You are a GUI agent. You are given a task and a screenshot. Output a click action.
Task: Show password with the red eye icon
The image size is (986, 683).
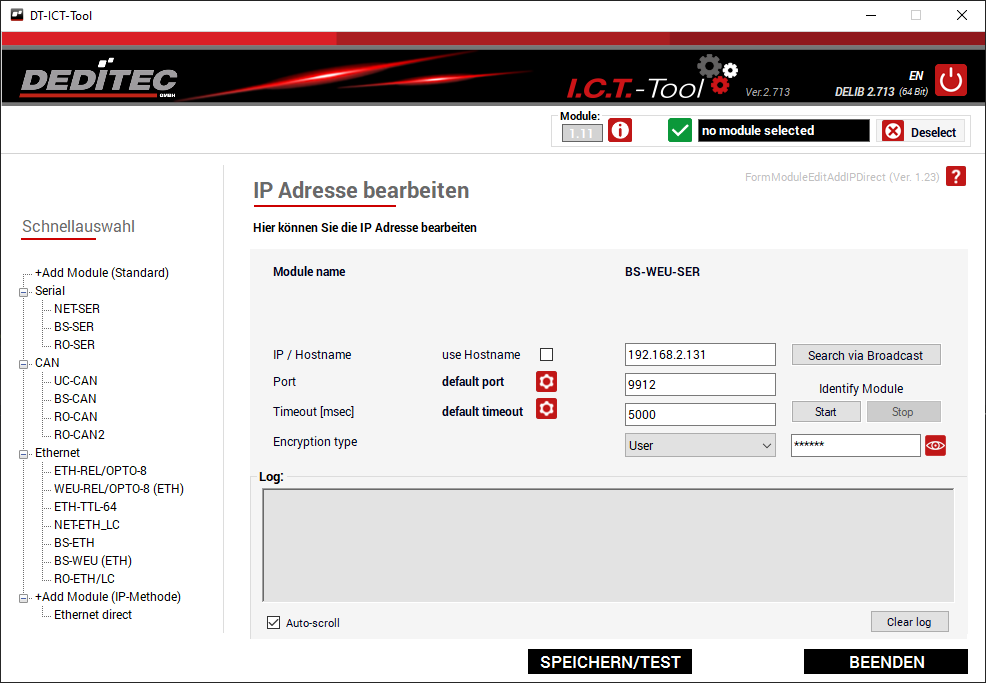click(x=935, y=446)
